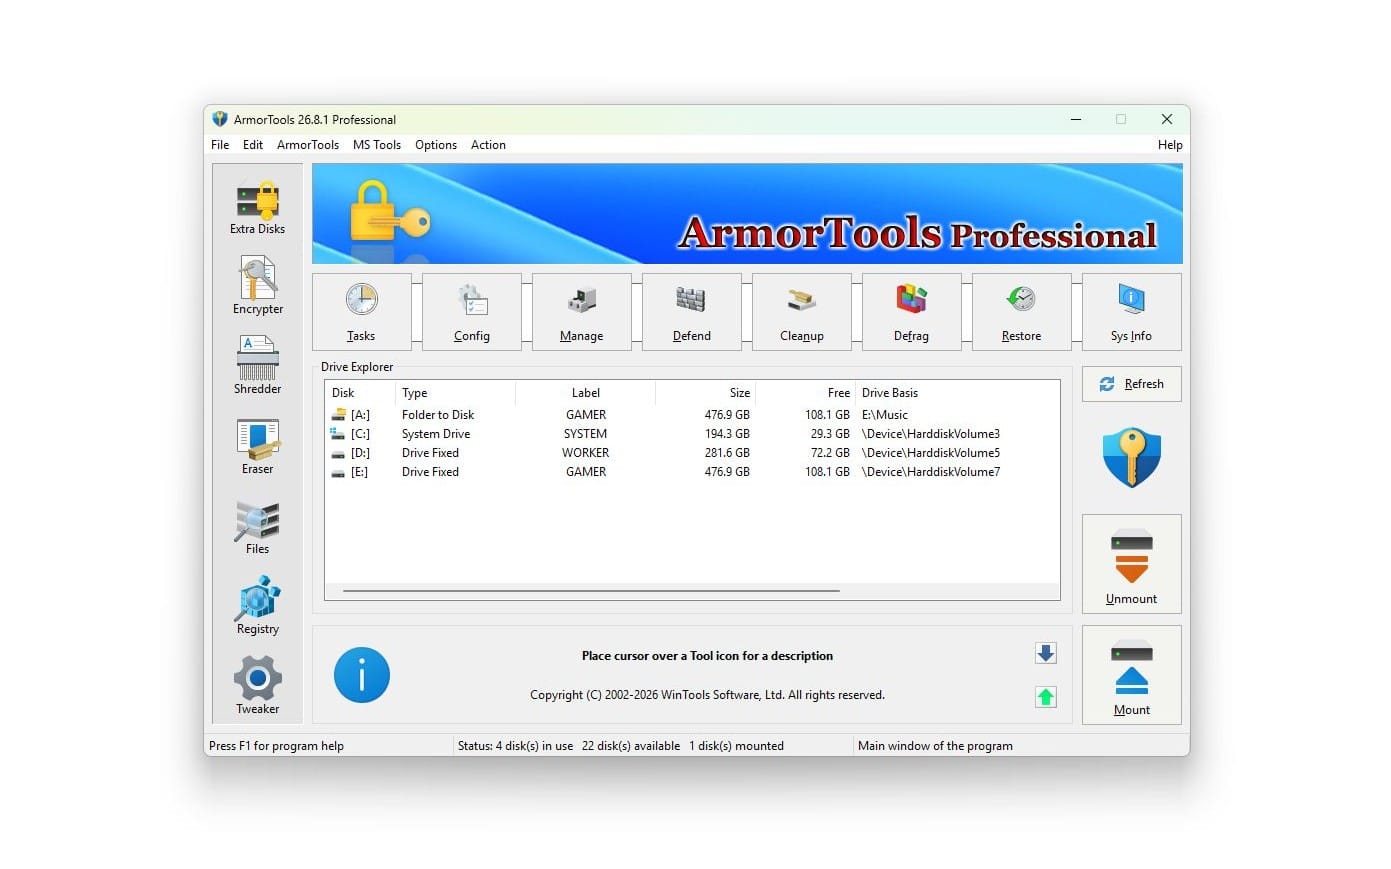Select the 'System Drive' type cell
The image size is (1391, 869).
click(x=436, y=434)
